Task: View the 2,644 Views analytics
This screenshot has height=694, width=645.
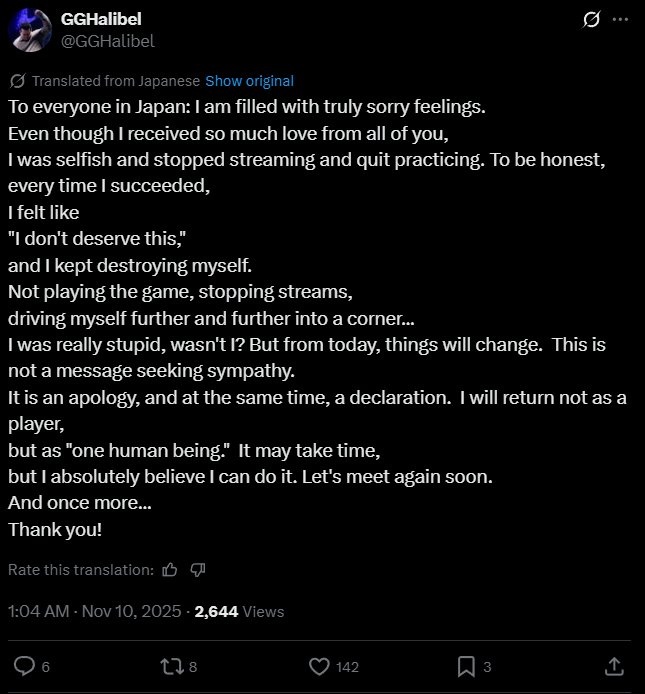Action: click(239, 611)
